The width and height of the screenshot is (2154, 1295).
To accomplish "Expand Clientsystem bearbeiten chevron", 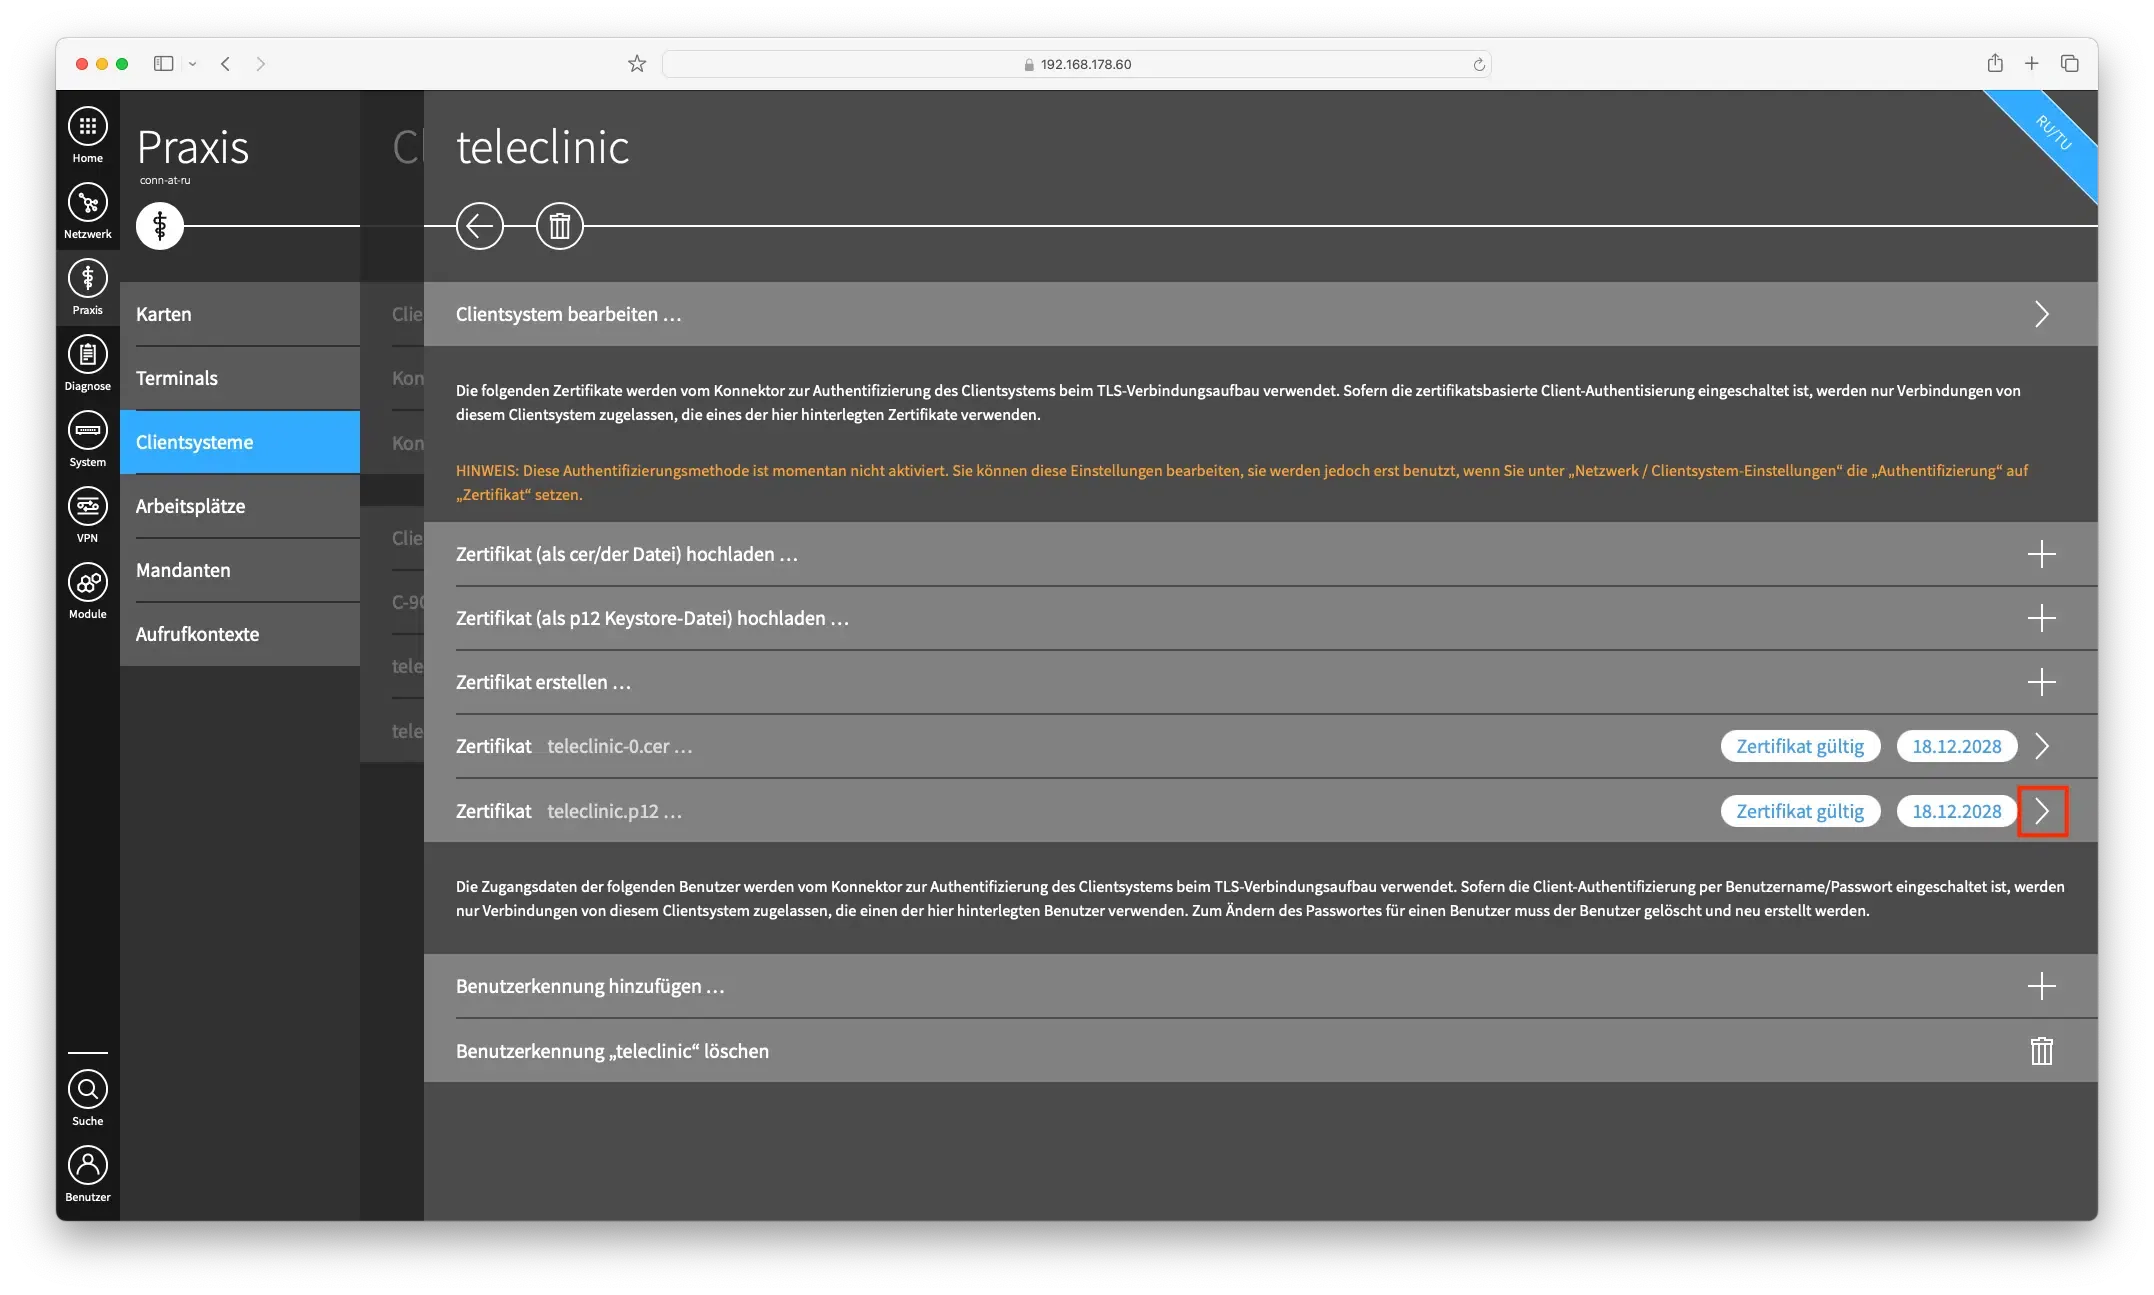I will tap(2042, 314).
